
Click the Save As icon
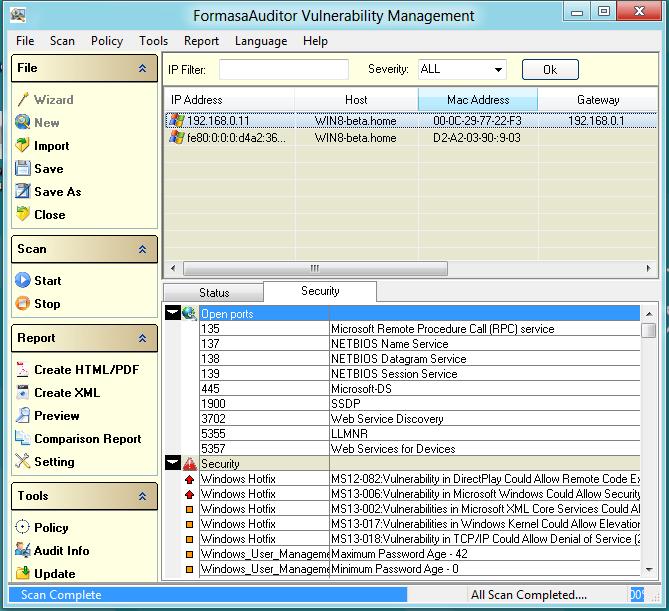pyautogui.click(x=23, y=192)
